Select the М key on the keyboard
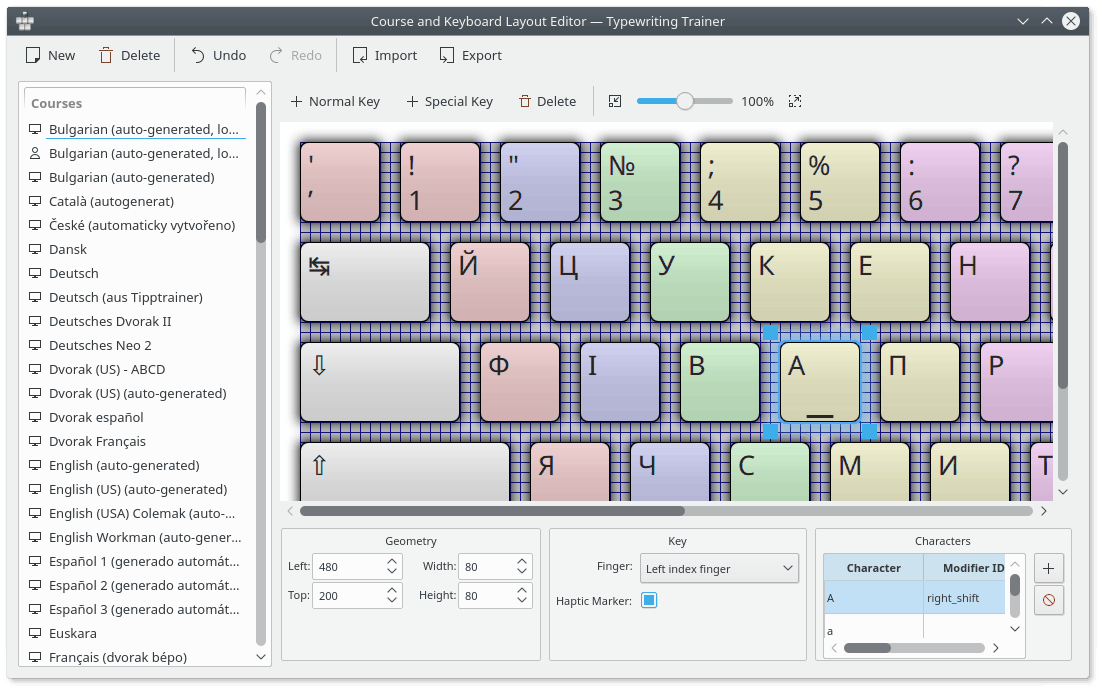1102x691 pixels. pyautogui.click(x=869, y=471)
